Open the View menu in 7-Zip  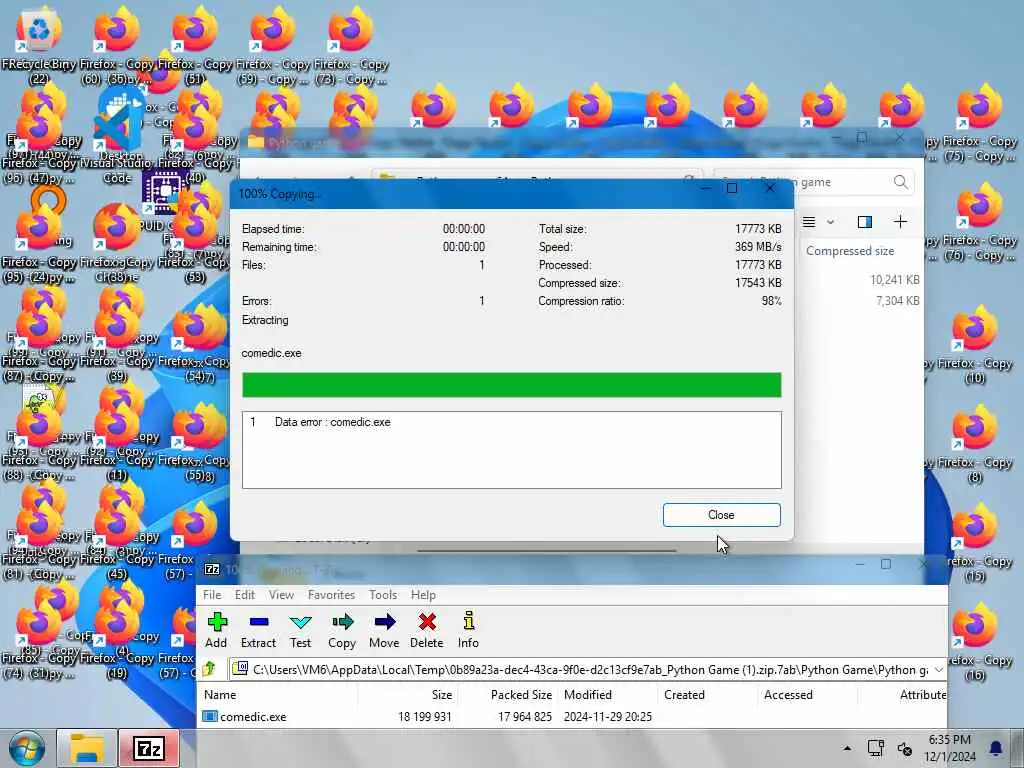281,595
